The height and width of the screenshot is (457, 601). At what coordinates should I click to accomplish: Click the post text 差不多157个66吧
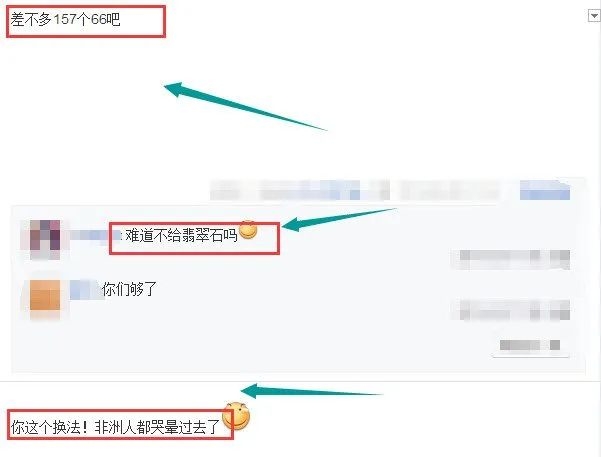pyautogui.click(x=65, y=19)
